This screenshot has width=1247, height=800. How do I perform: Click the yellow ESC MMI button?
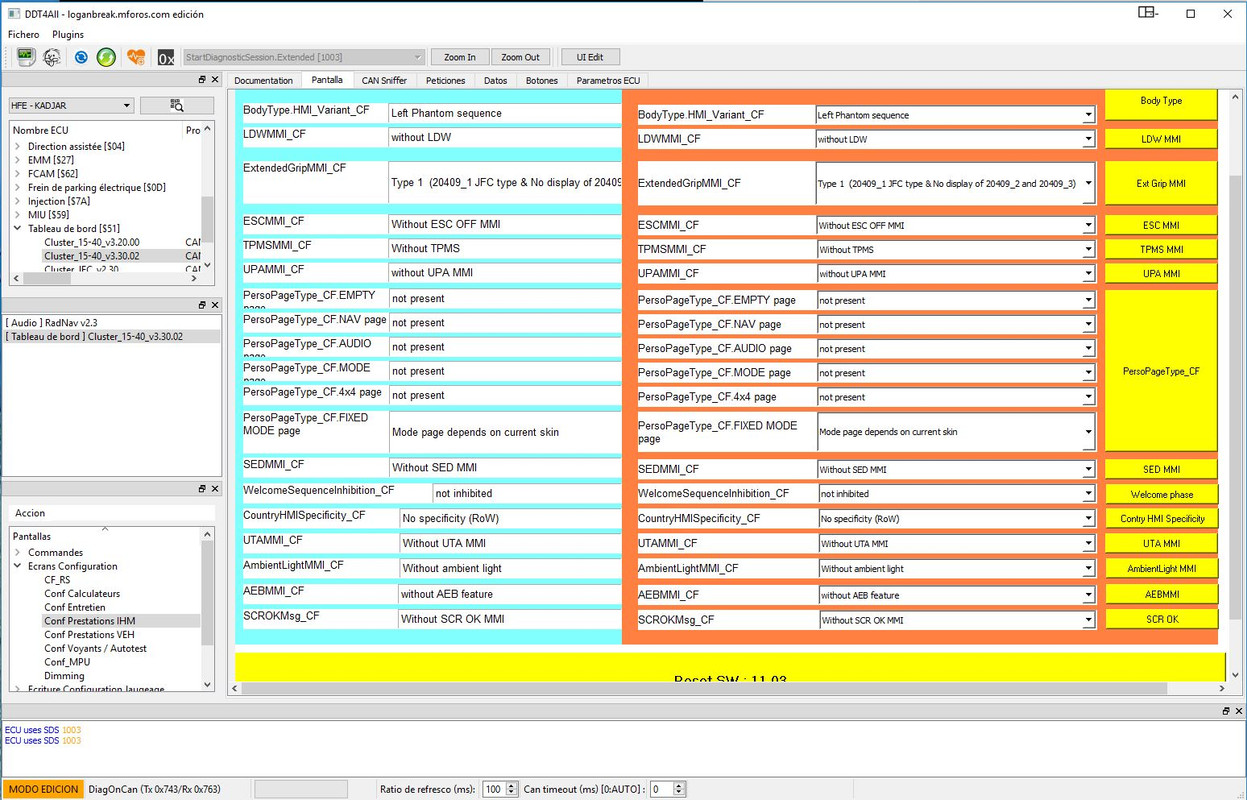[1161, 225]
